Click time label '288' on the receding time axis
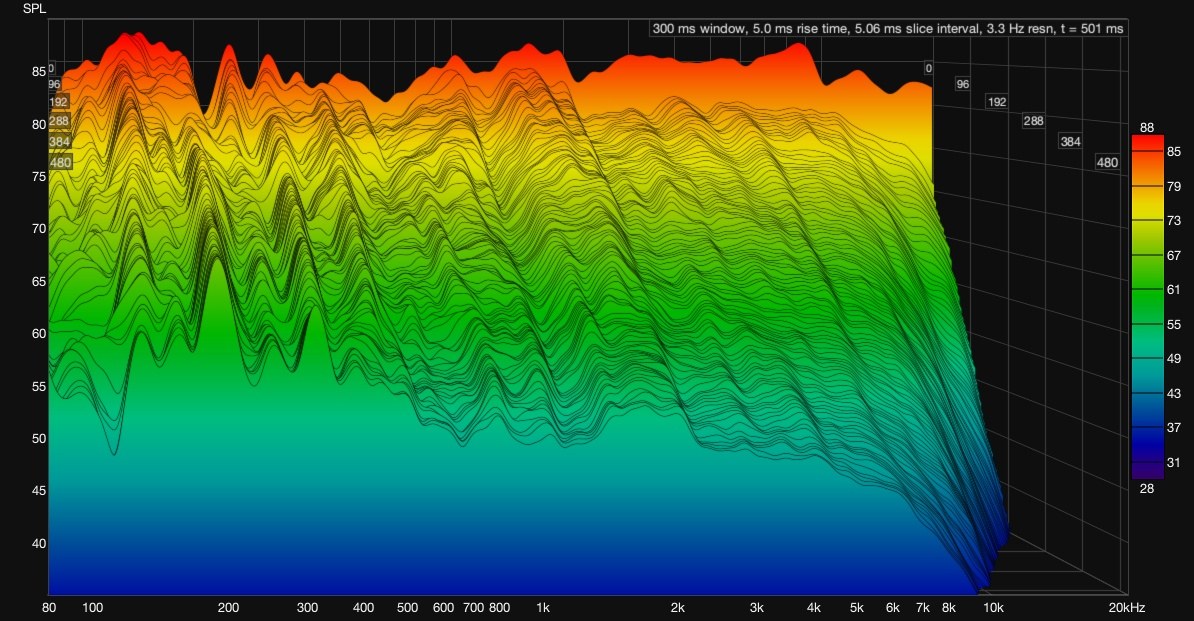This screenshot has height=621, width=1194. point(1033,121)
